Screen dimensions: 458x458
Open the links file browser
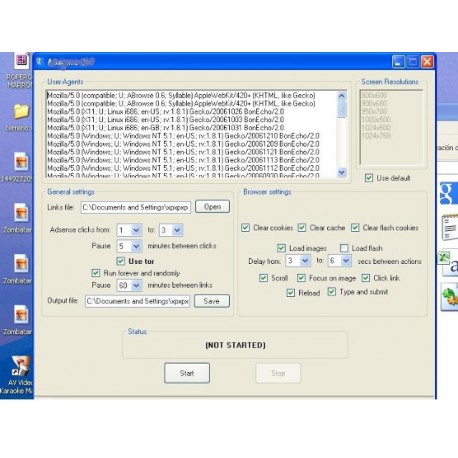tap(212, 207)
